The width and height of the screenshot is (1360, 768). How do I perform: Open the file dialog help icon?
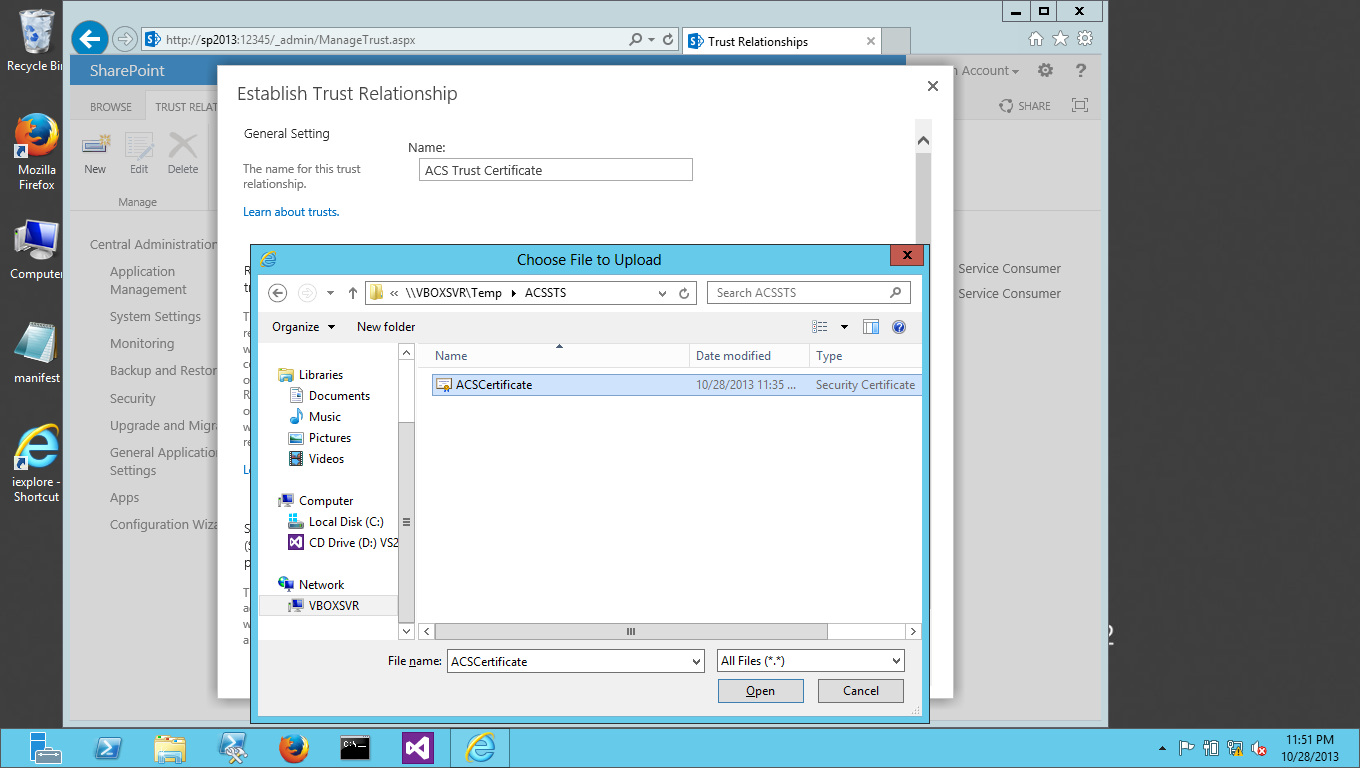[898, 327]
